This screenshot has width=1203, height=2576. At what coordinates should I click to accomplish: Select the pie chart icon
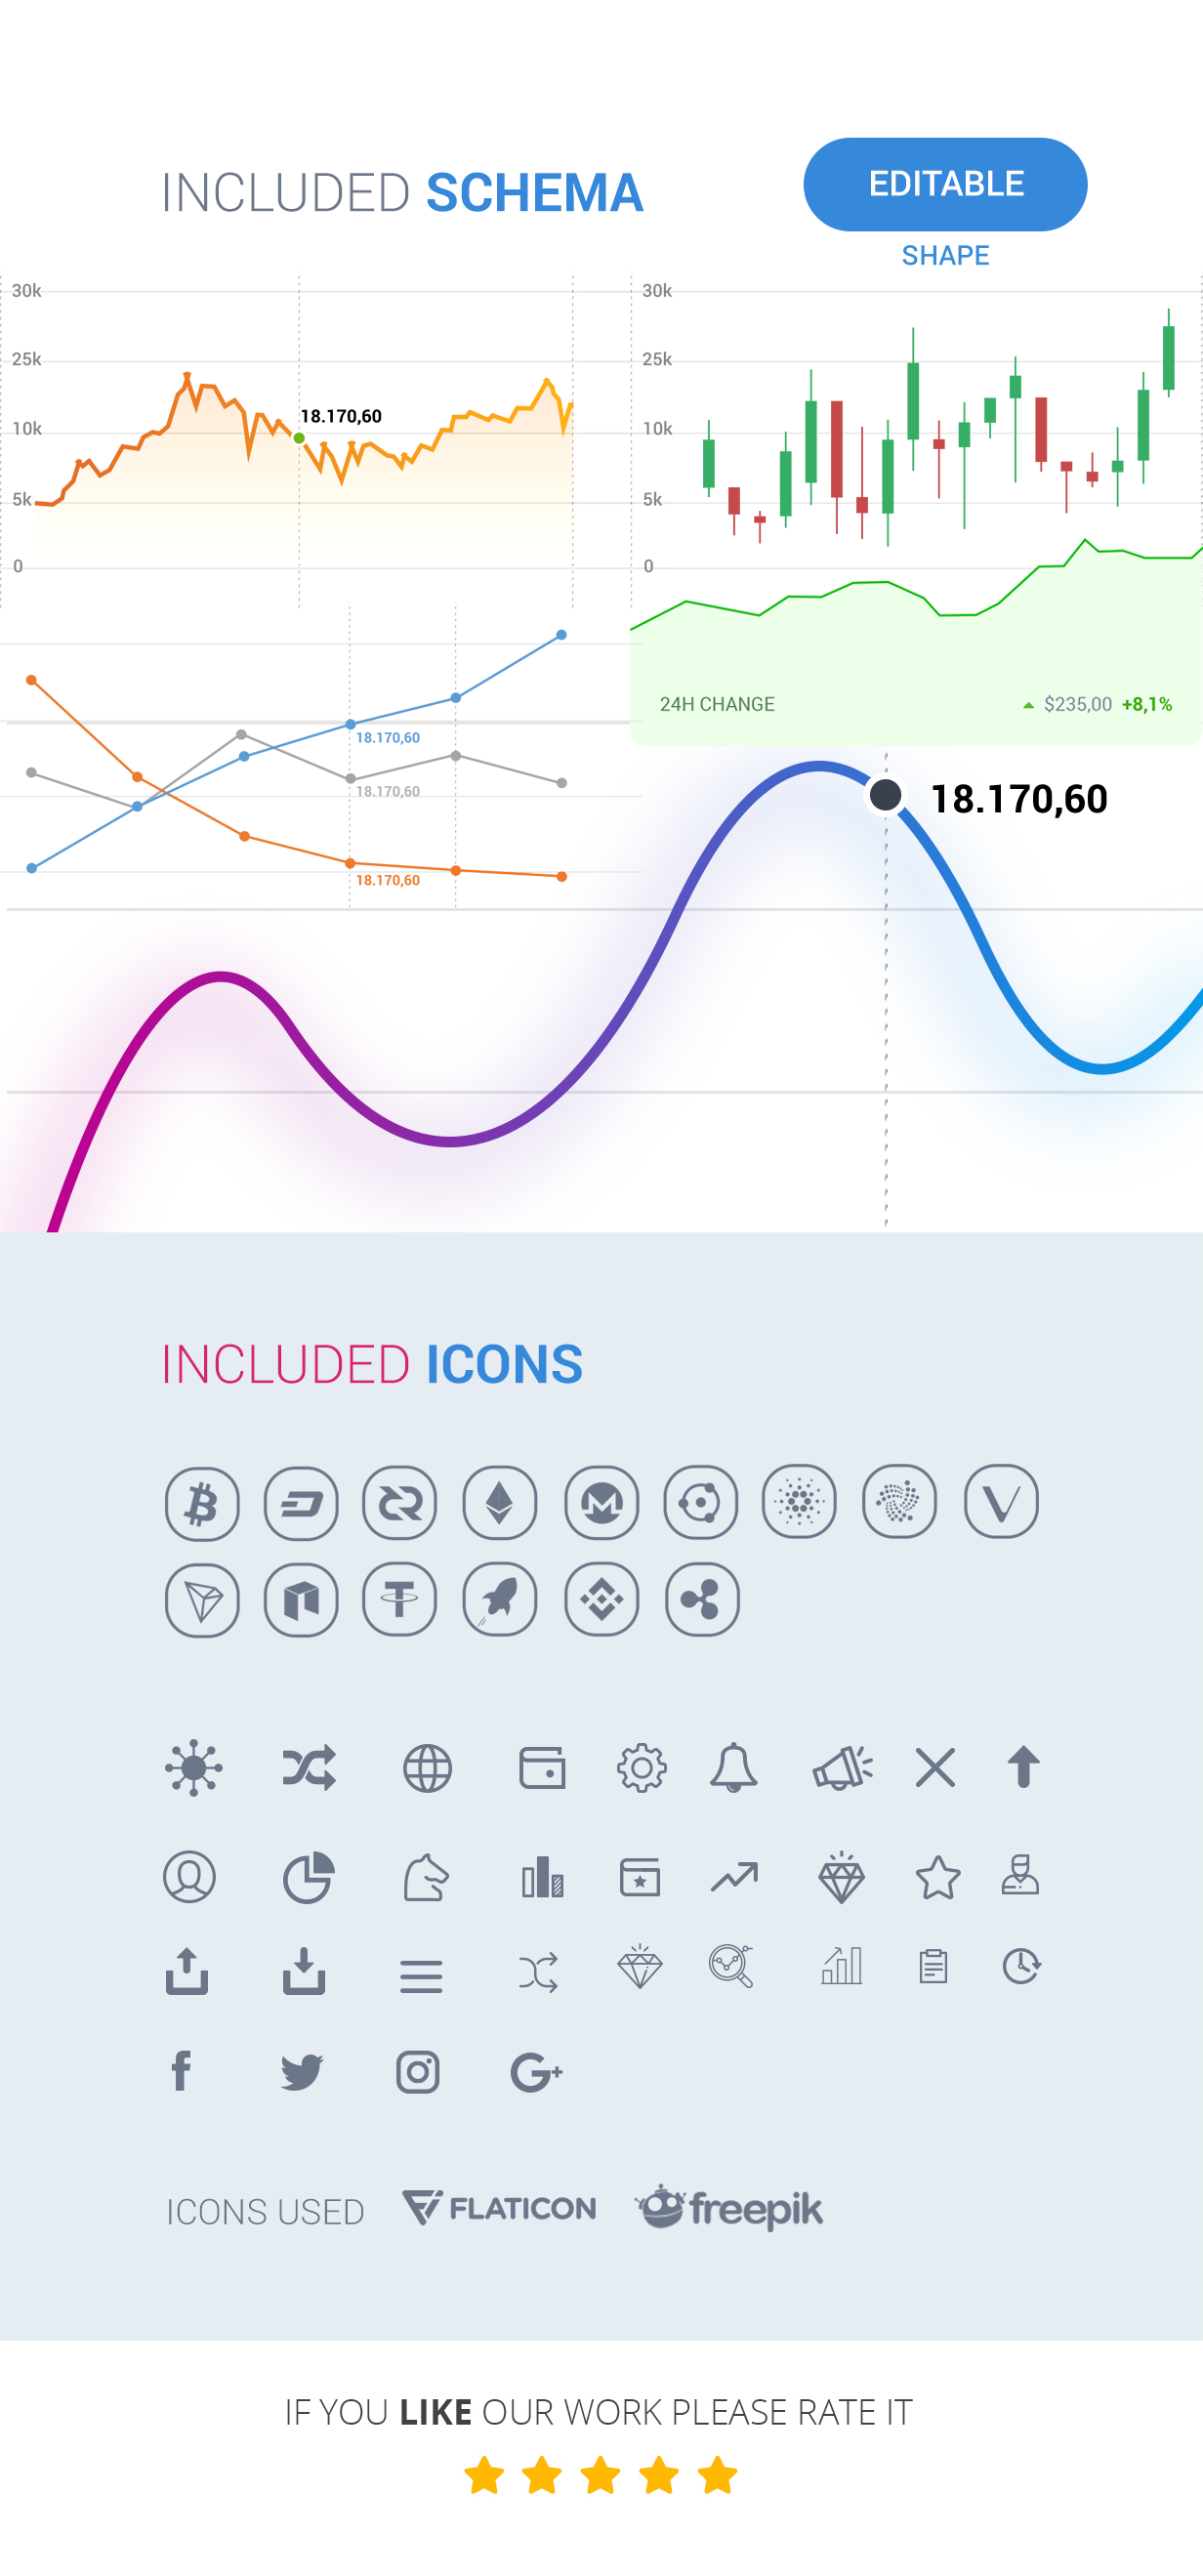click(x=308, y=1877)
